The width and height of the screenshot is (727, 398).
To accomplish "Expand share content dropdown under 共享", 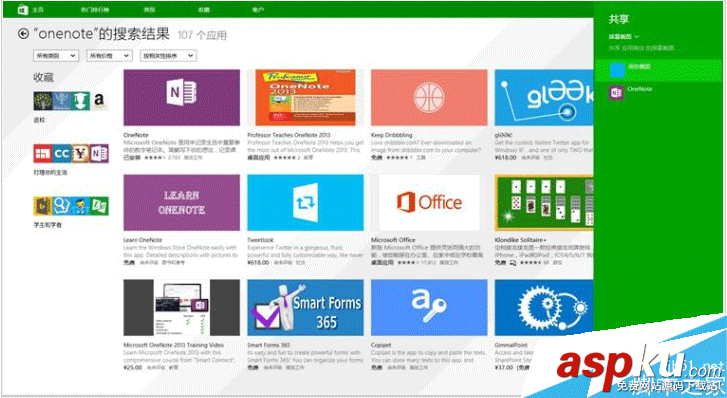I will 624,36.
